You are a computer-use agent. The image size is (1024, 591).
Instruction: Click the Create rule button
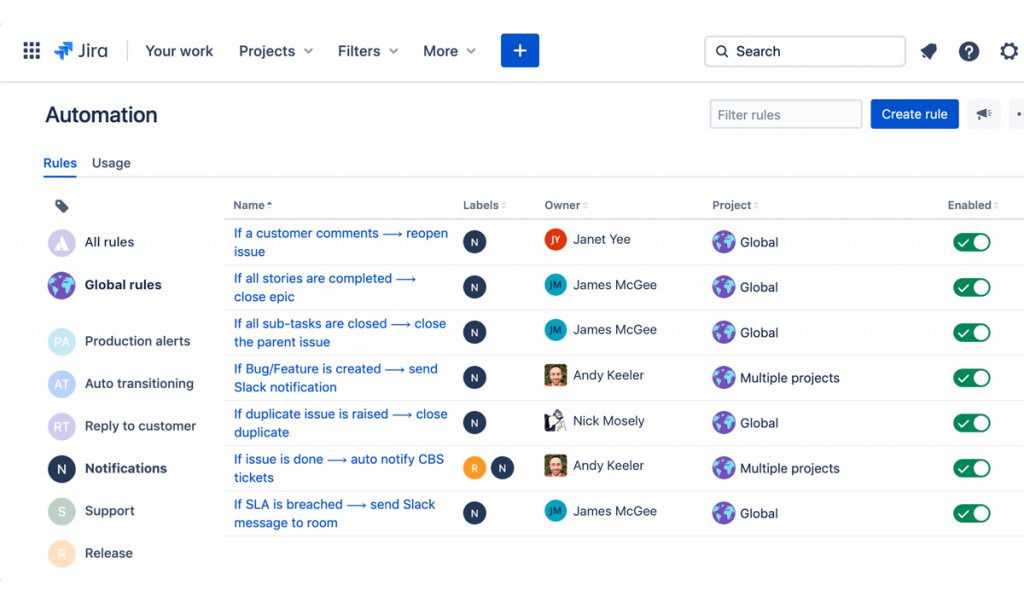[x=914, y=114]
